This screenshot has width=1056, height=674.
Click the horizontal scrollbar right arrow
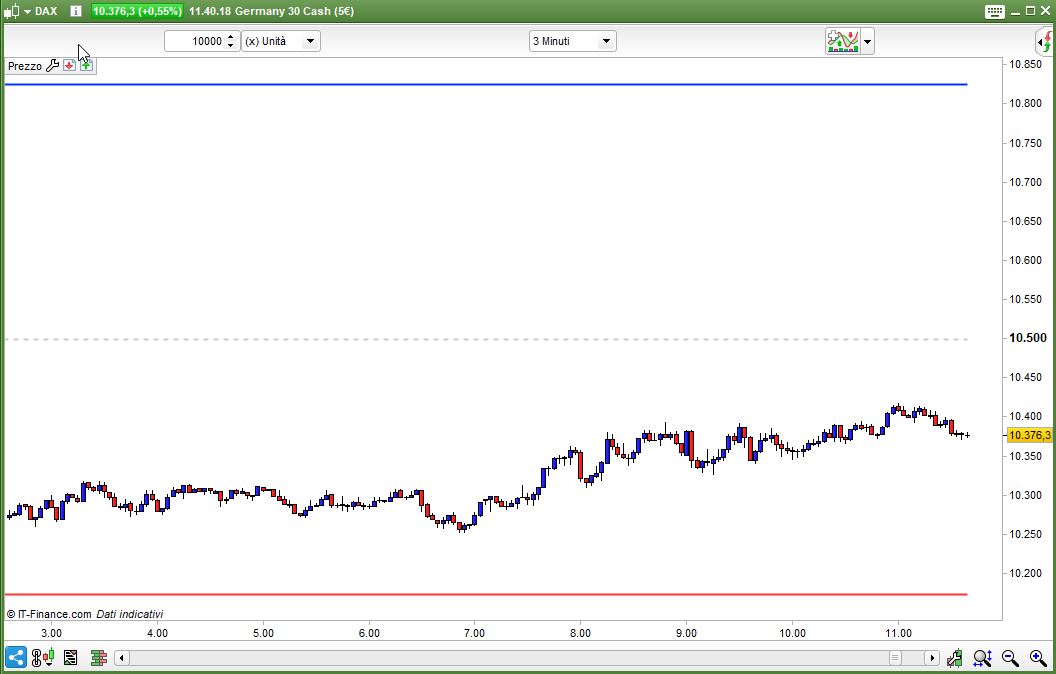(932, 658)
